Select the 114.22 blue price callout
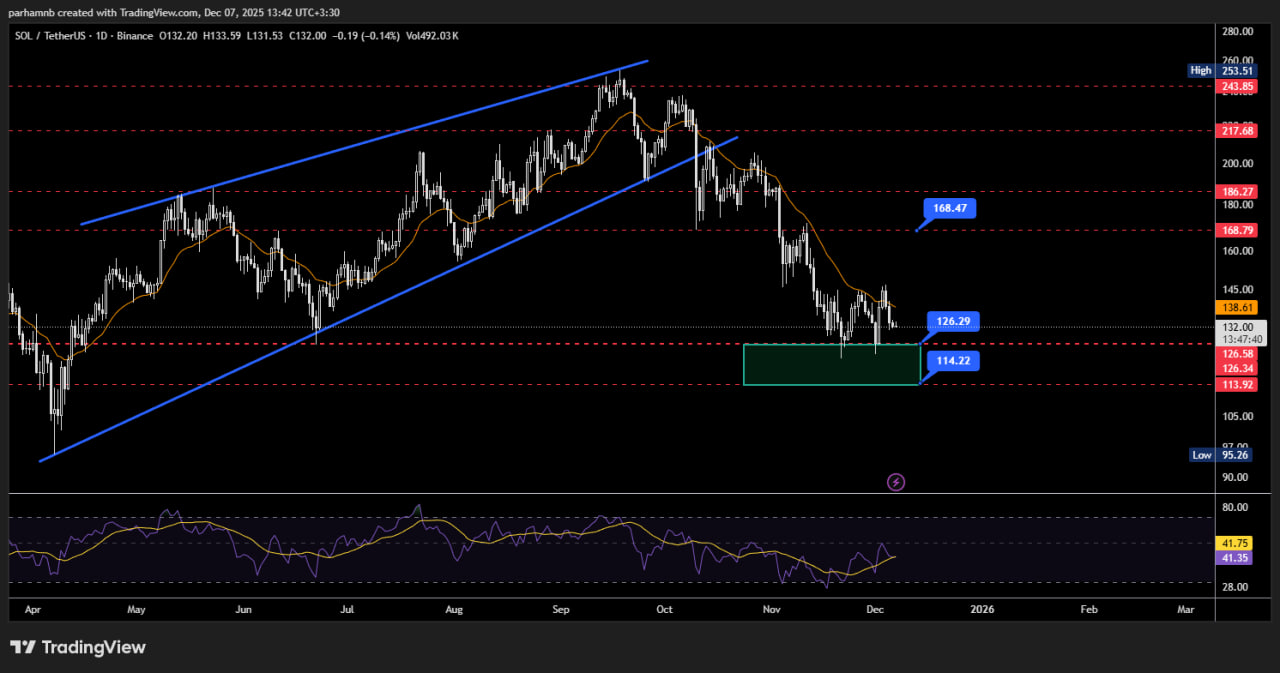Screen dimensions: 1280x673 point(953,361)
